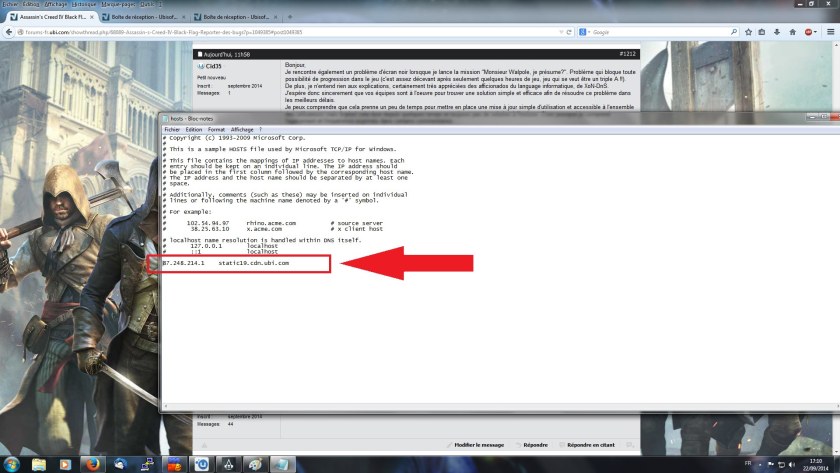
Task: Open a new Firefox tab with plus button
Action: [x=290, y=17]
